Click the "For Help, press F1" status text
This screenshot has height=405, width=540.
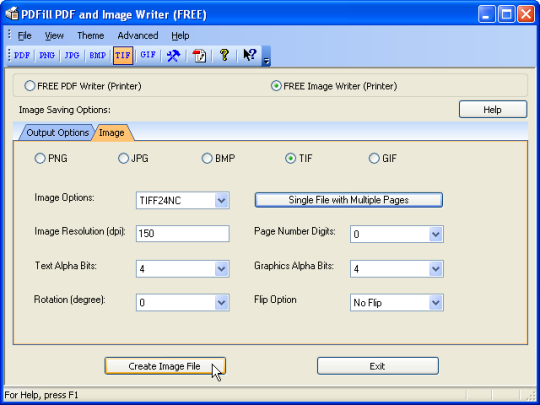coord(41,395)
